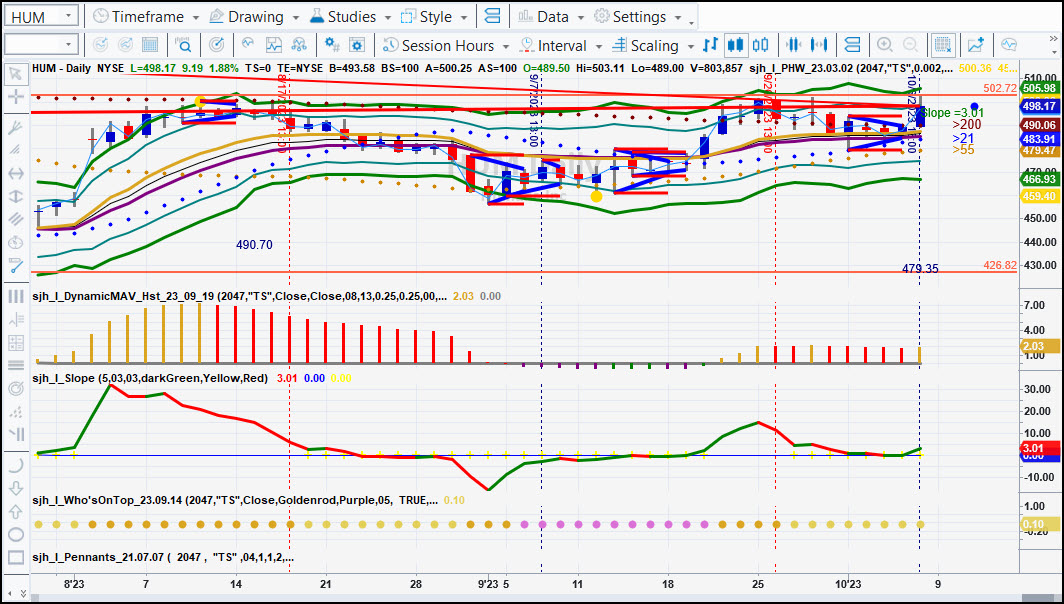Click the blue 498.17 price marker
The image size is (1064, 604).
pyautogui.click(x=1039, y=106)
